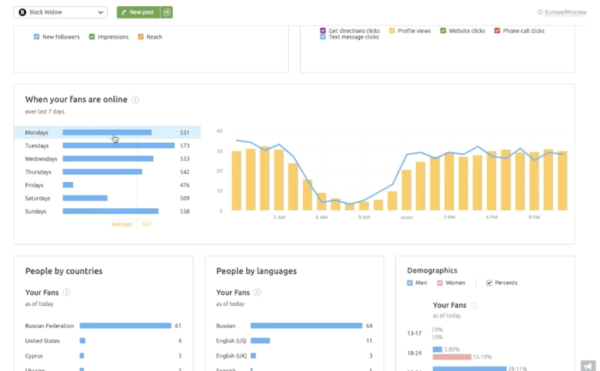This screenshot has height=371, width=600.
Task: Click info icon beside Your Fans under People by languages
Action: [x=258, y=292]
